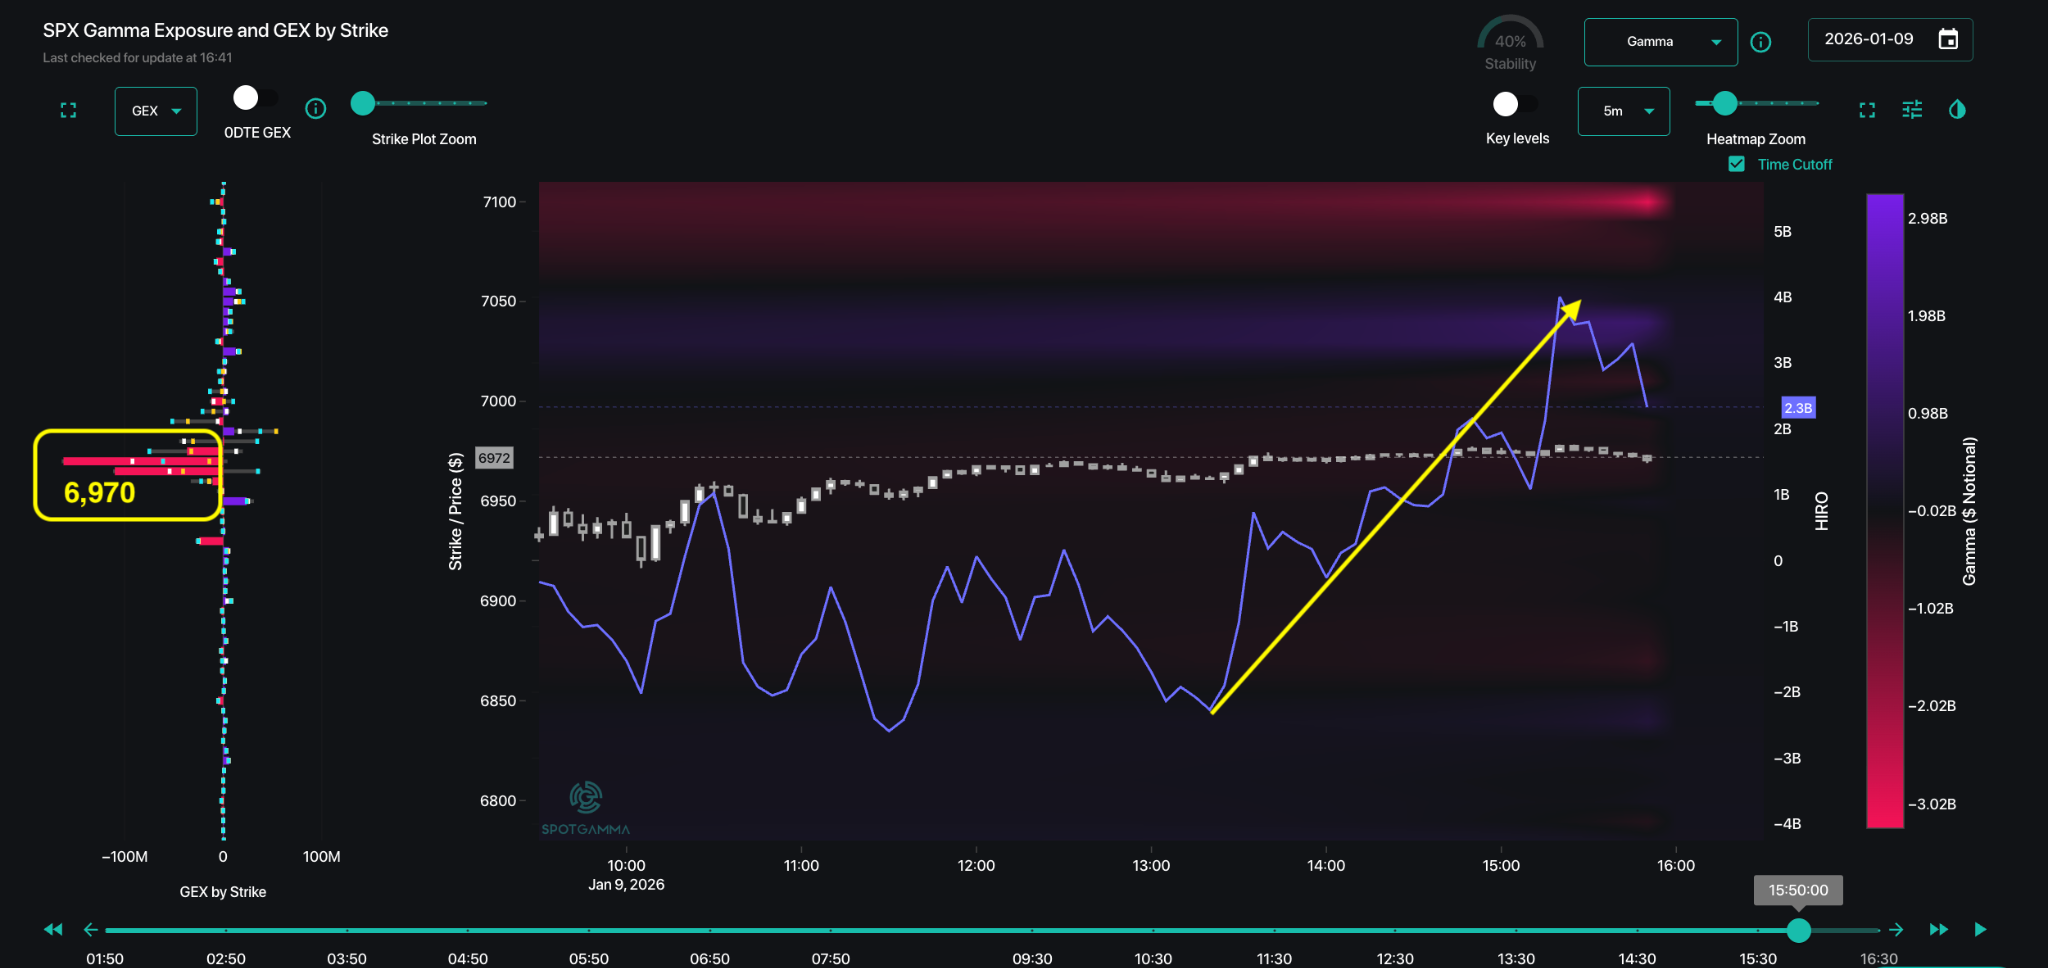2048x968 pixels.
Task: Expand the heatmap chart to fullscreen
Action: (x=1867, y=110)
